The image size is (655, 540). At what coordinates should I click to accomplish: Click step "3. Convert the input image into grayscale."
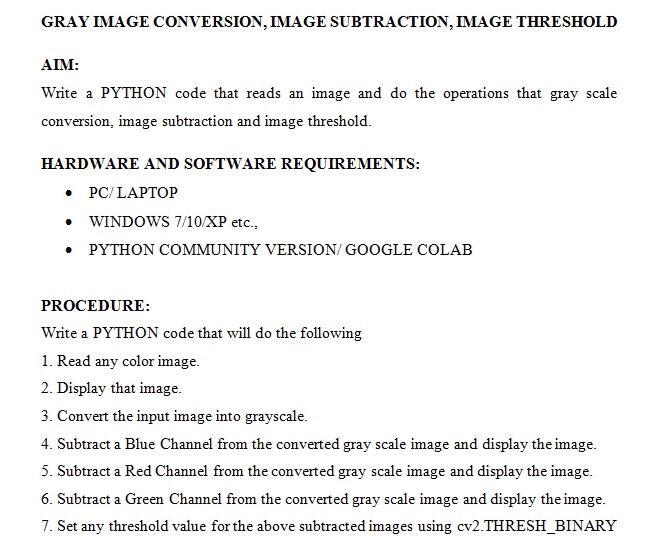tap(174, 416)
